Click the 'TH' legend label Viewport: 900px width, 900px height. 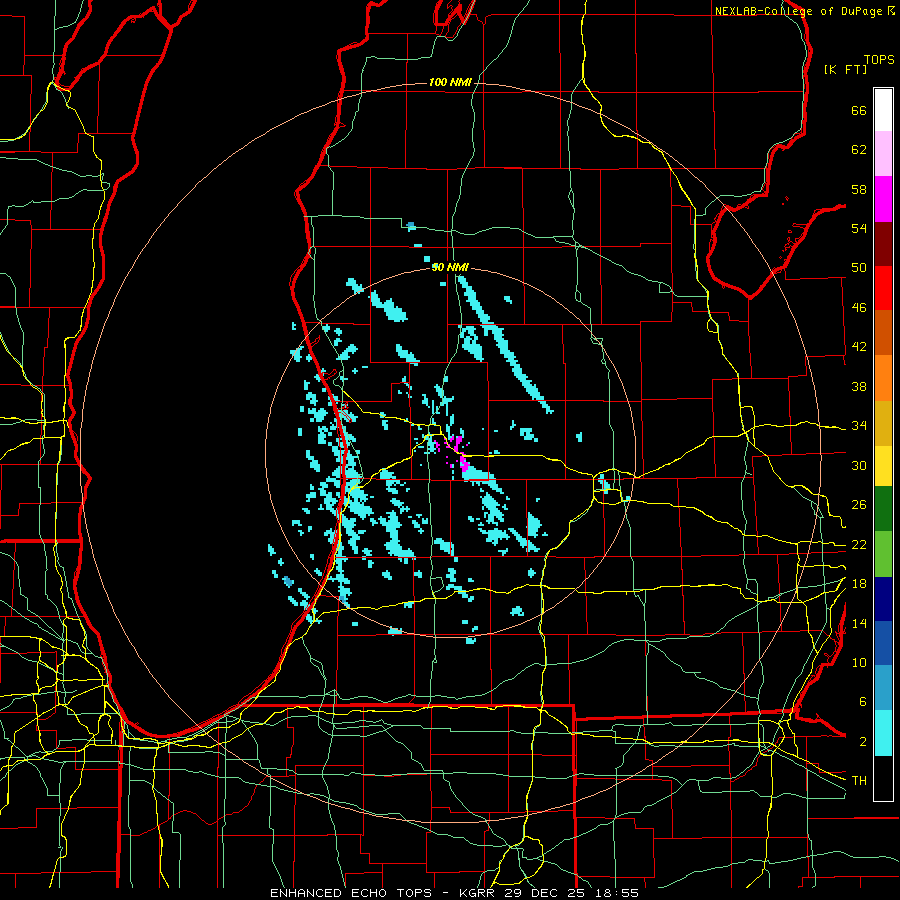pos(859,781)
